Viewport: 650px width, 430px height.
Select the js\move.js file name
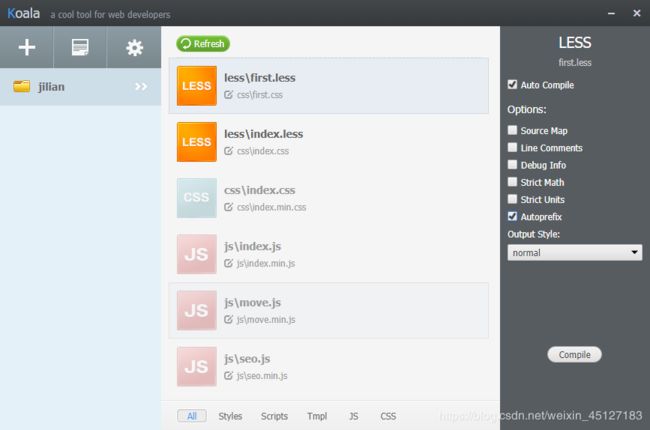(252, 302)
